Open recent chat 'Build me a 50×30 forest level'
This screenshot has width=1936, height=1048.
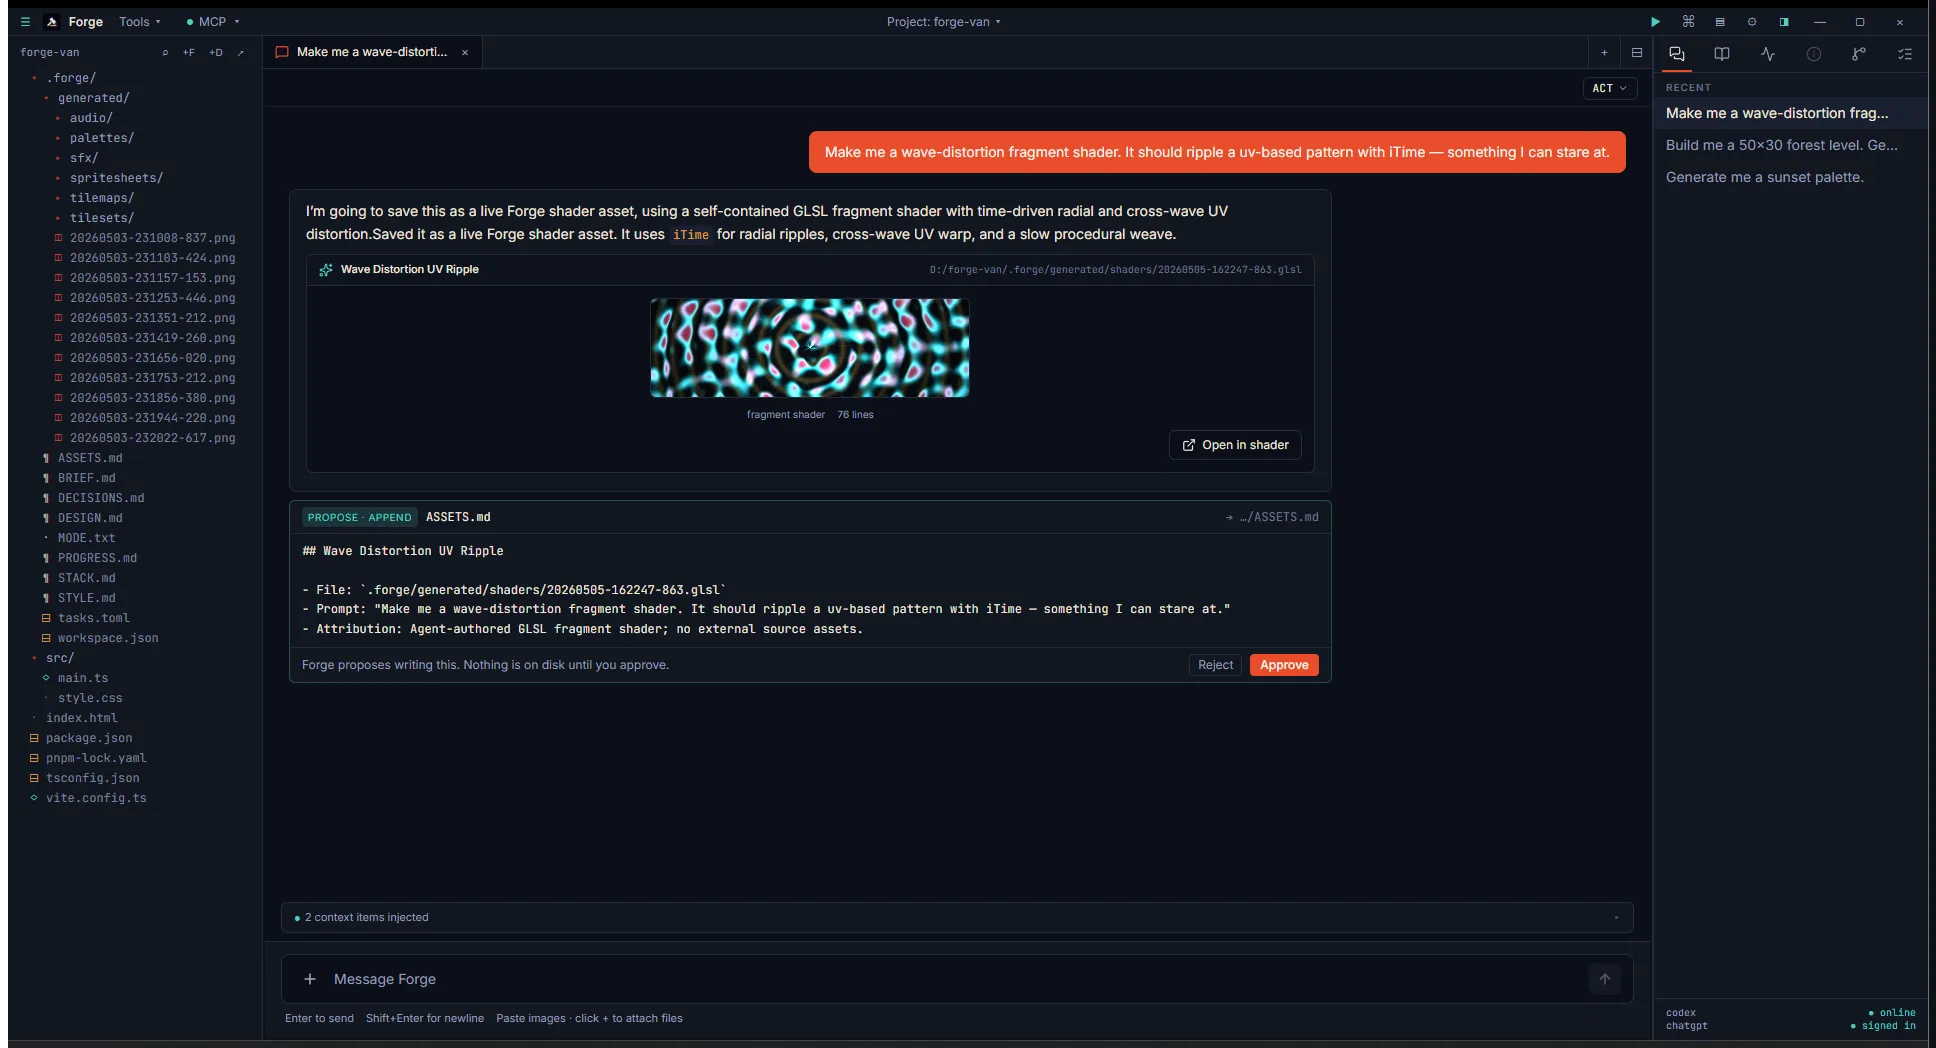click(1781, 145)
